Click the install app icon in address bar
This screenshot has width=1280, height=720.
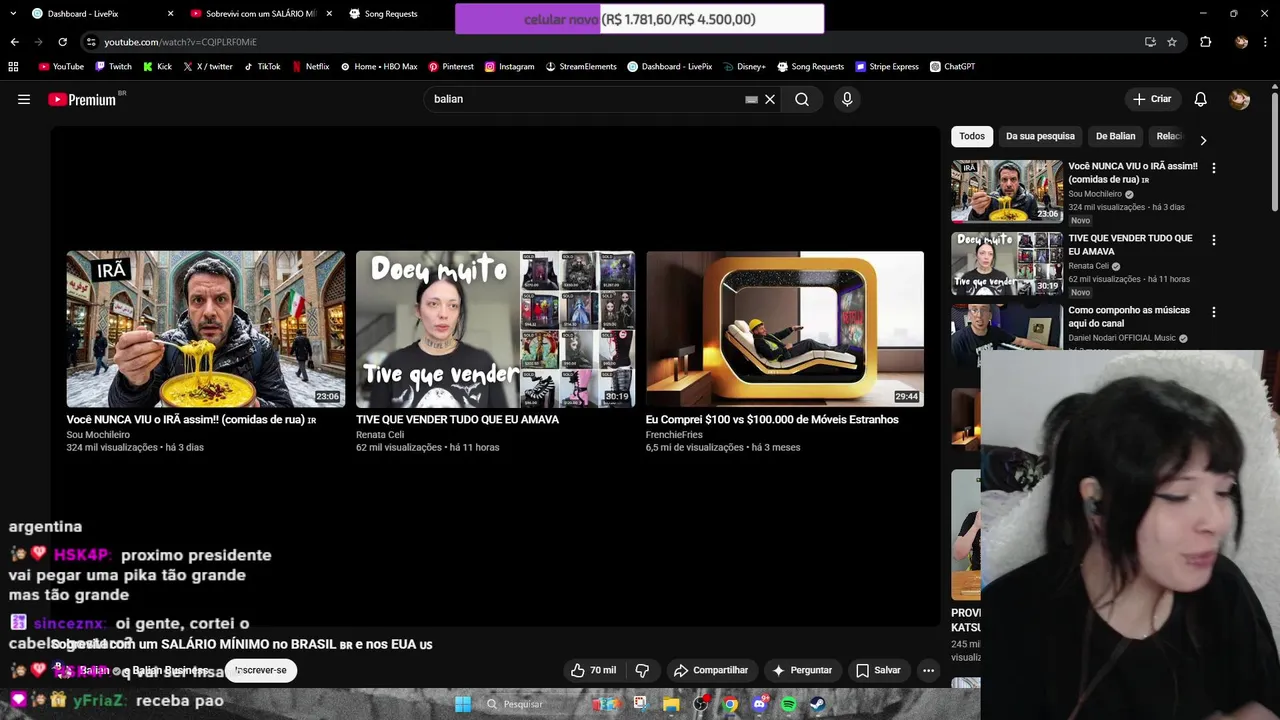1150,42
